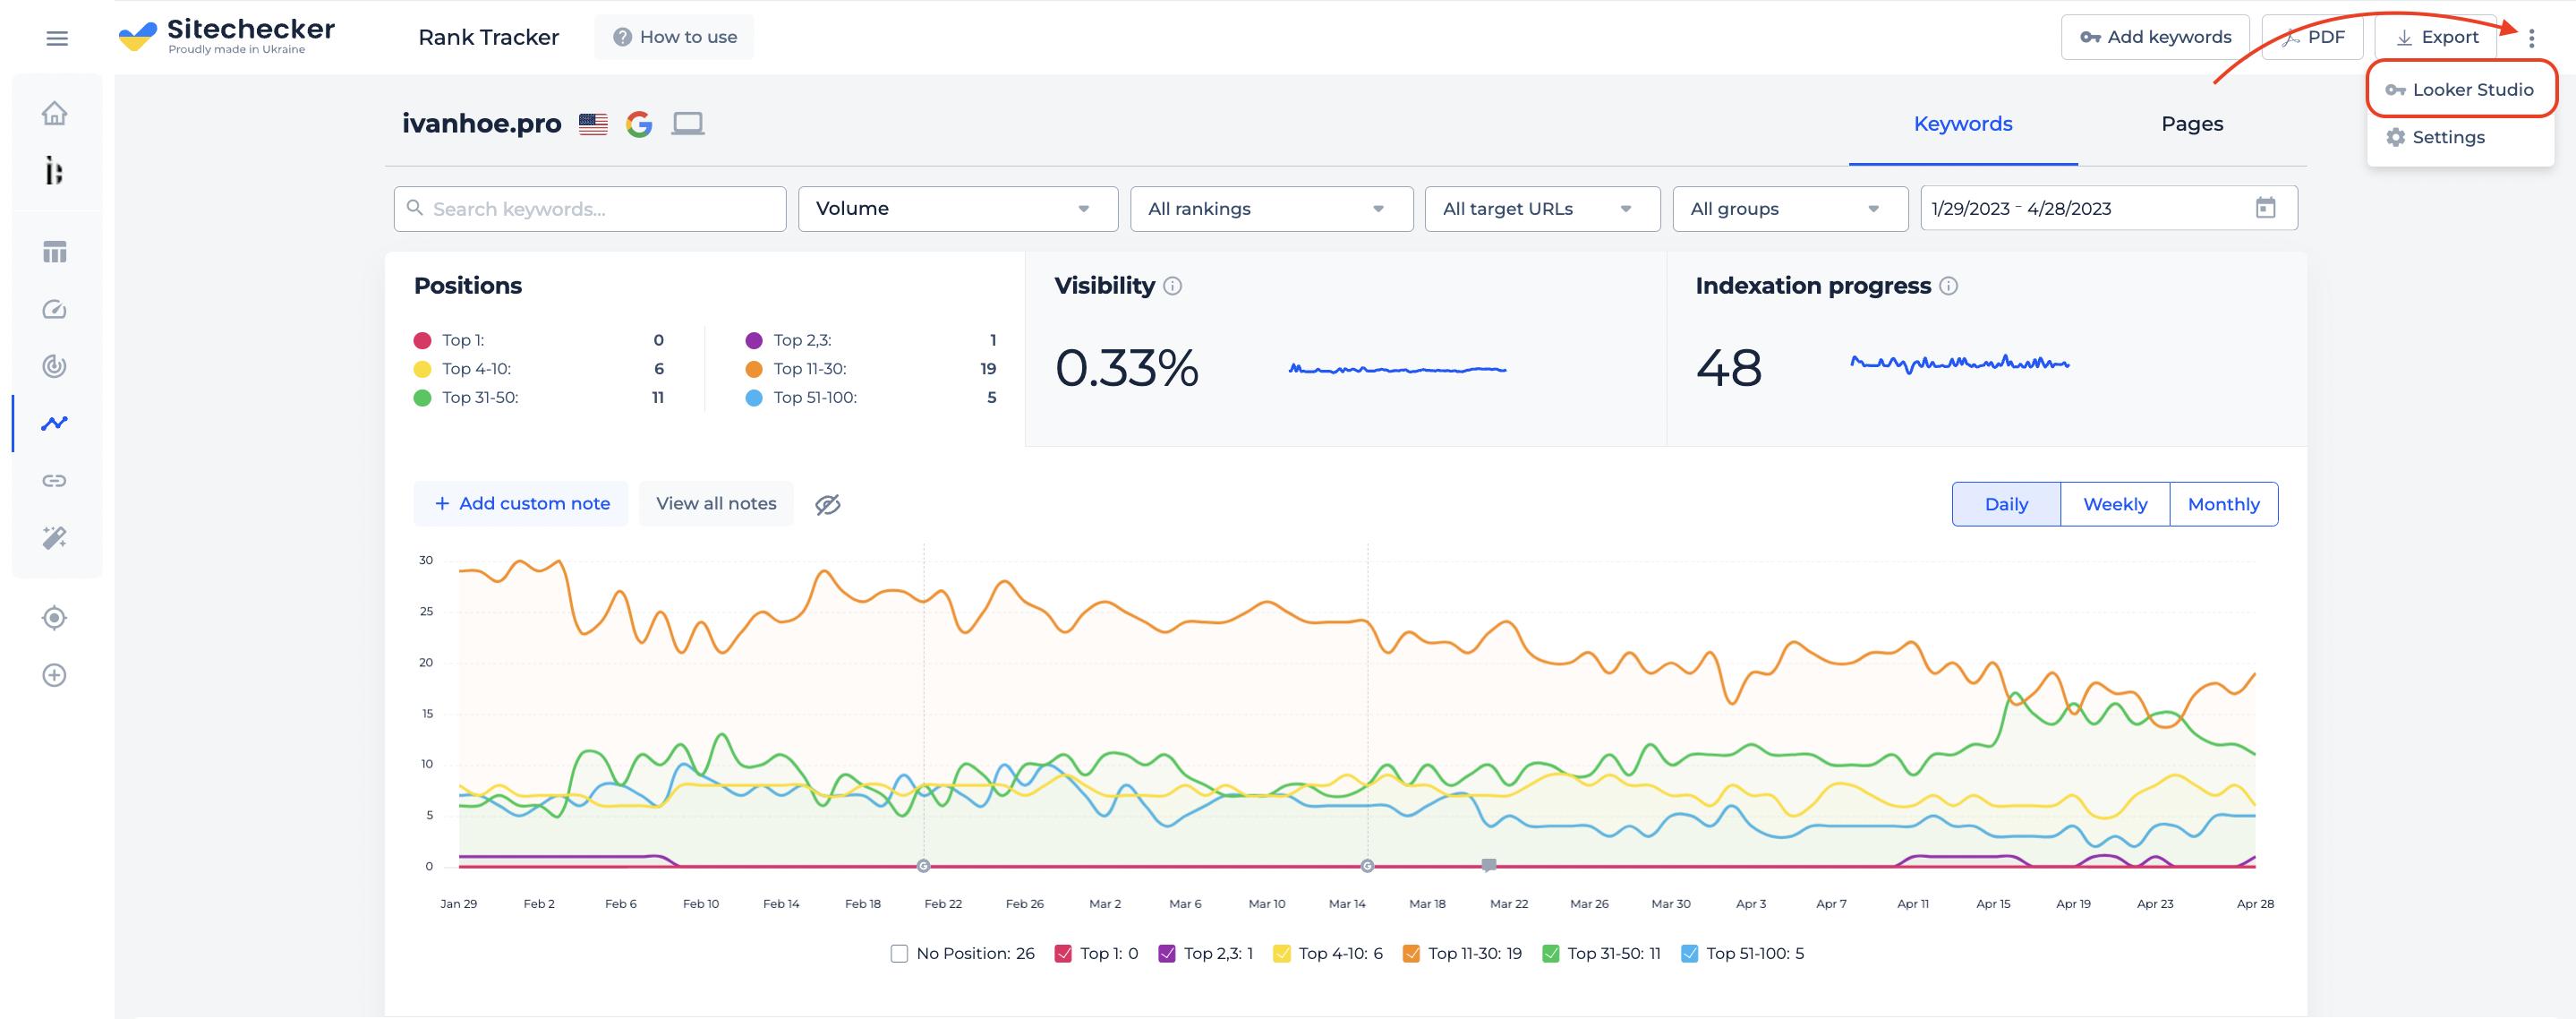2576x1019 pixels.
Task: Click the How to use button
Action: [674, 37]
